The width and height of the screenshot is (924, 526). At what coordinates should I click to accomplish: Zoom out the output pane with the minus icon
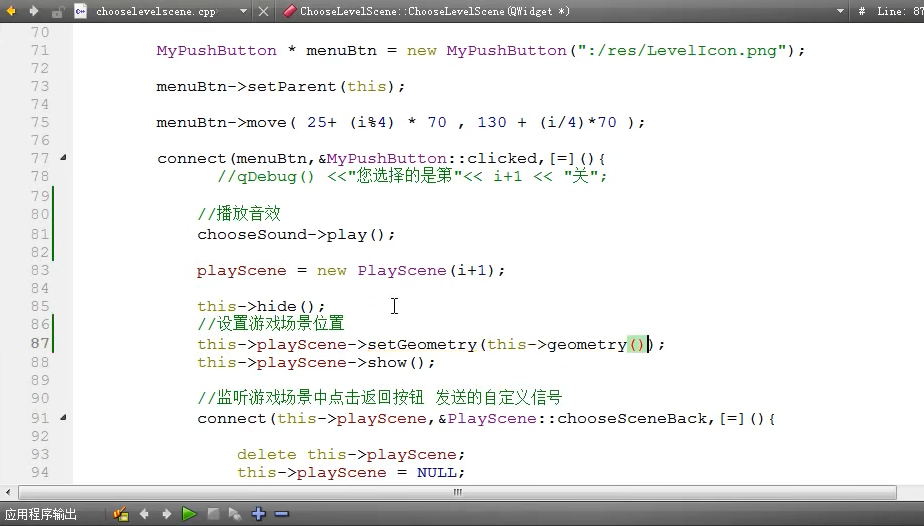(282, 514)
